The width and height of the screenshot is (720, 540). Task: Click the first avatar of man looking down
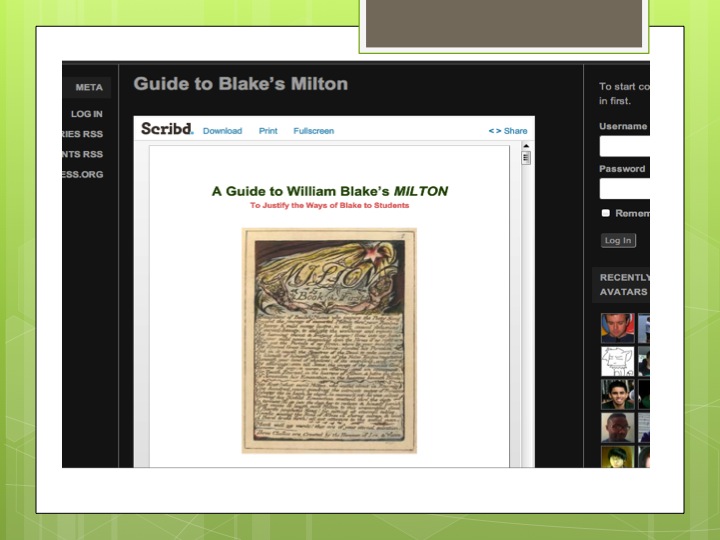tap(618, 328)
